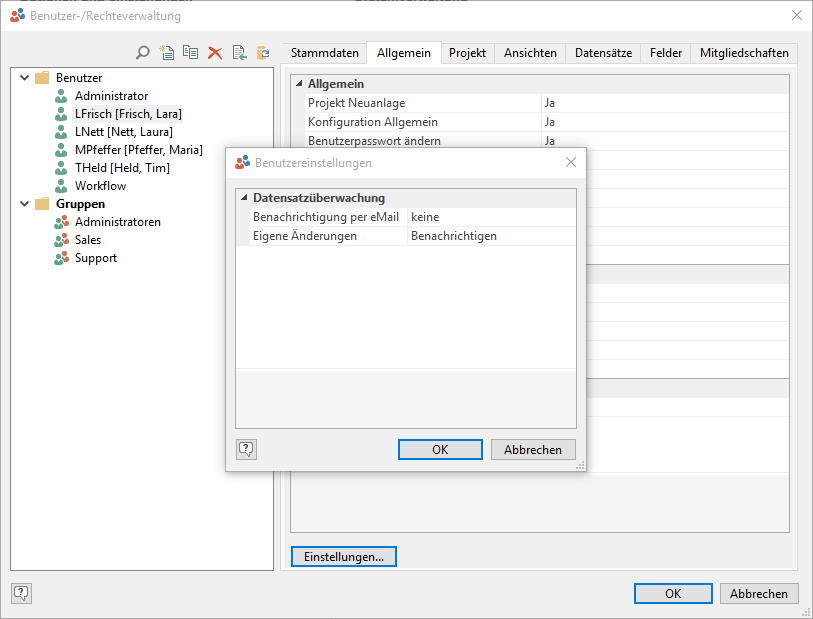Image resolution: width=813 pixels, height=619 pixels.
Task: Click the copy entry toolbar icon
Action: [190, 53]
